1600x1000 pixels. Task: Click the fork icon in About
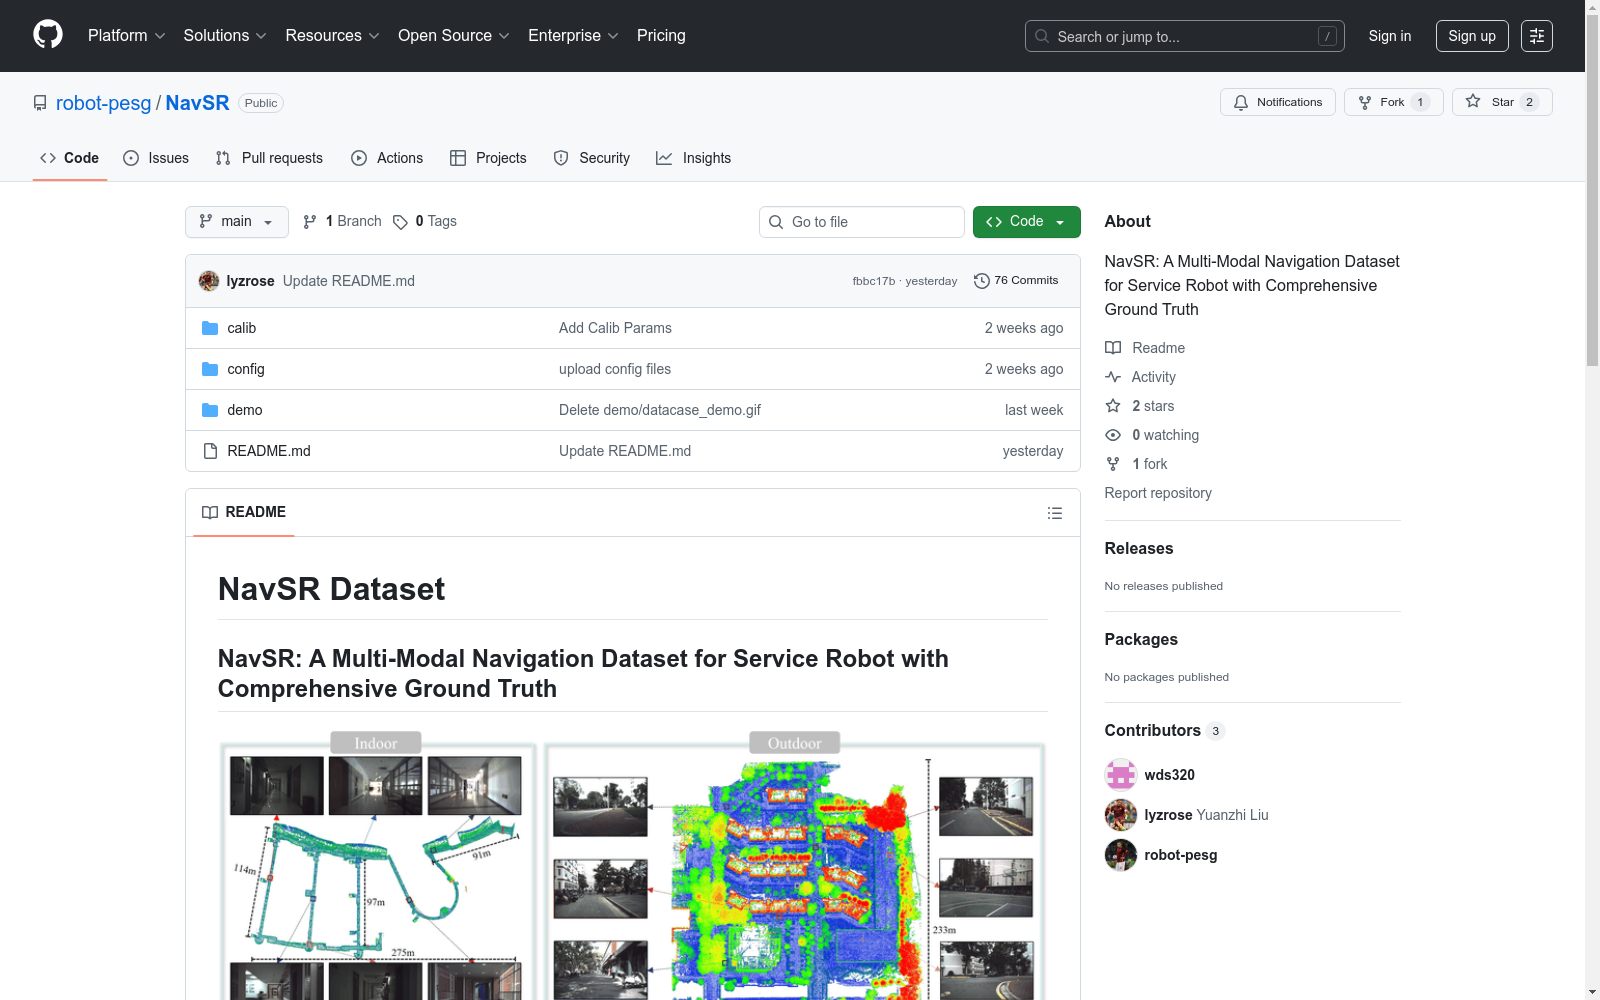[x=1113, y=464]
